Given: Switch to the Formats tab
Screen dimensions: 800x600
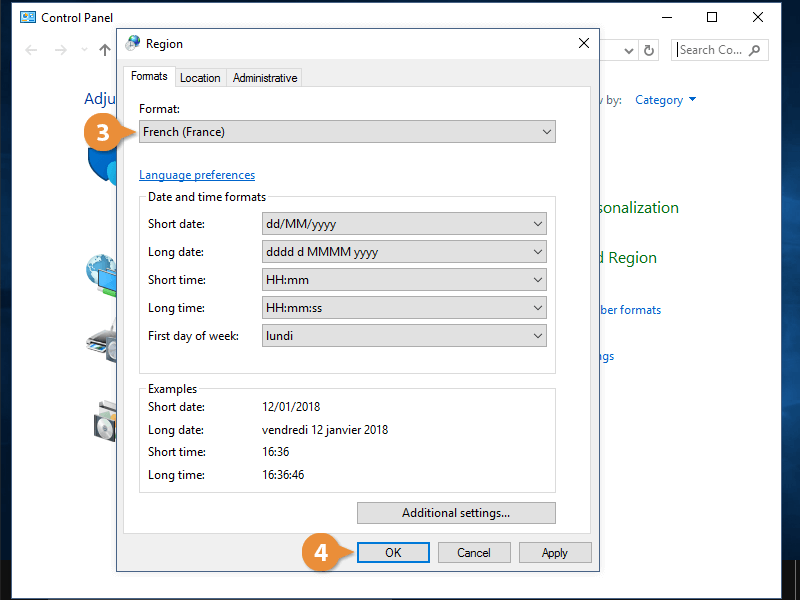Looking at the screenshot, I should [x=149, y=76].
